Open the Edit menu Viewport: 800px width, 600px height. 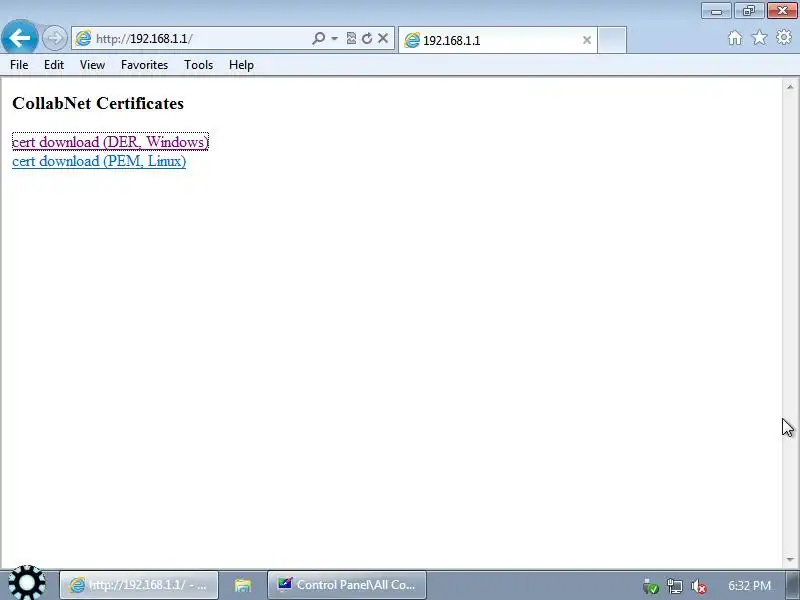coord(54,65)
